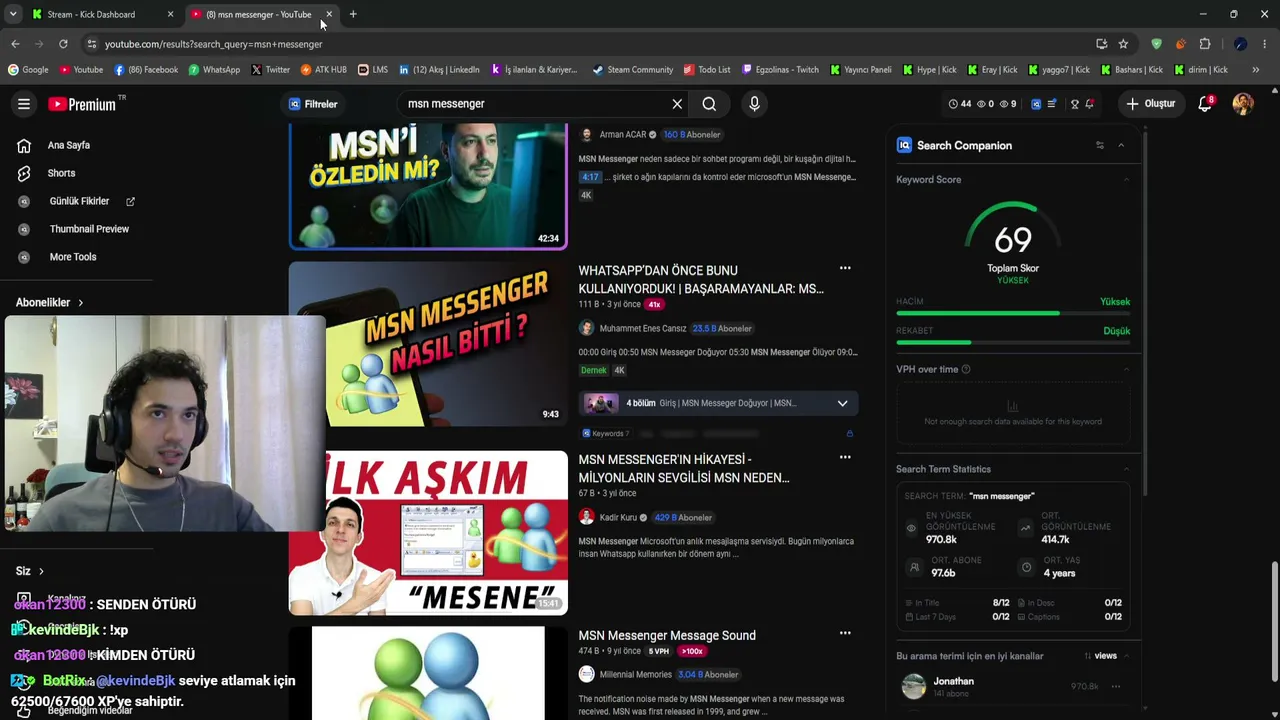1280x720 pixels.
Task: Open Thumbnail Preview in the sidebar
Action: (89, 229)
